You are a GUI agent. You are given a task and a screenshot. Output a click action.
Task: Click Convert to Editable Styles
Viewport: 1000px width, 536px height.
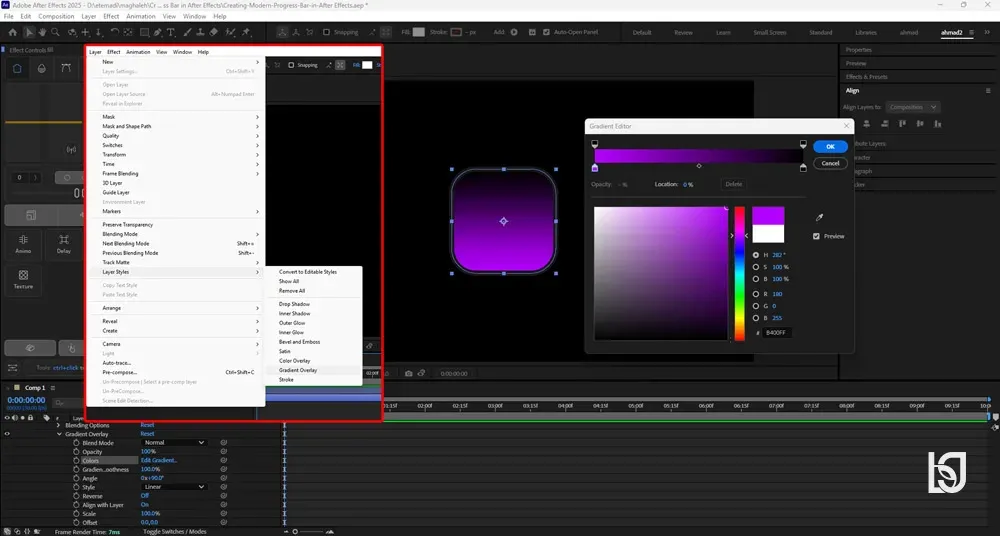307,272
